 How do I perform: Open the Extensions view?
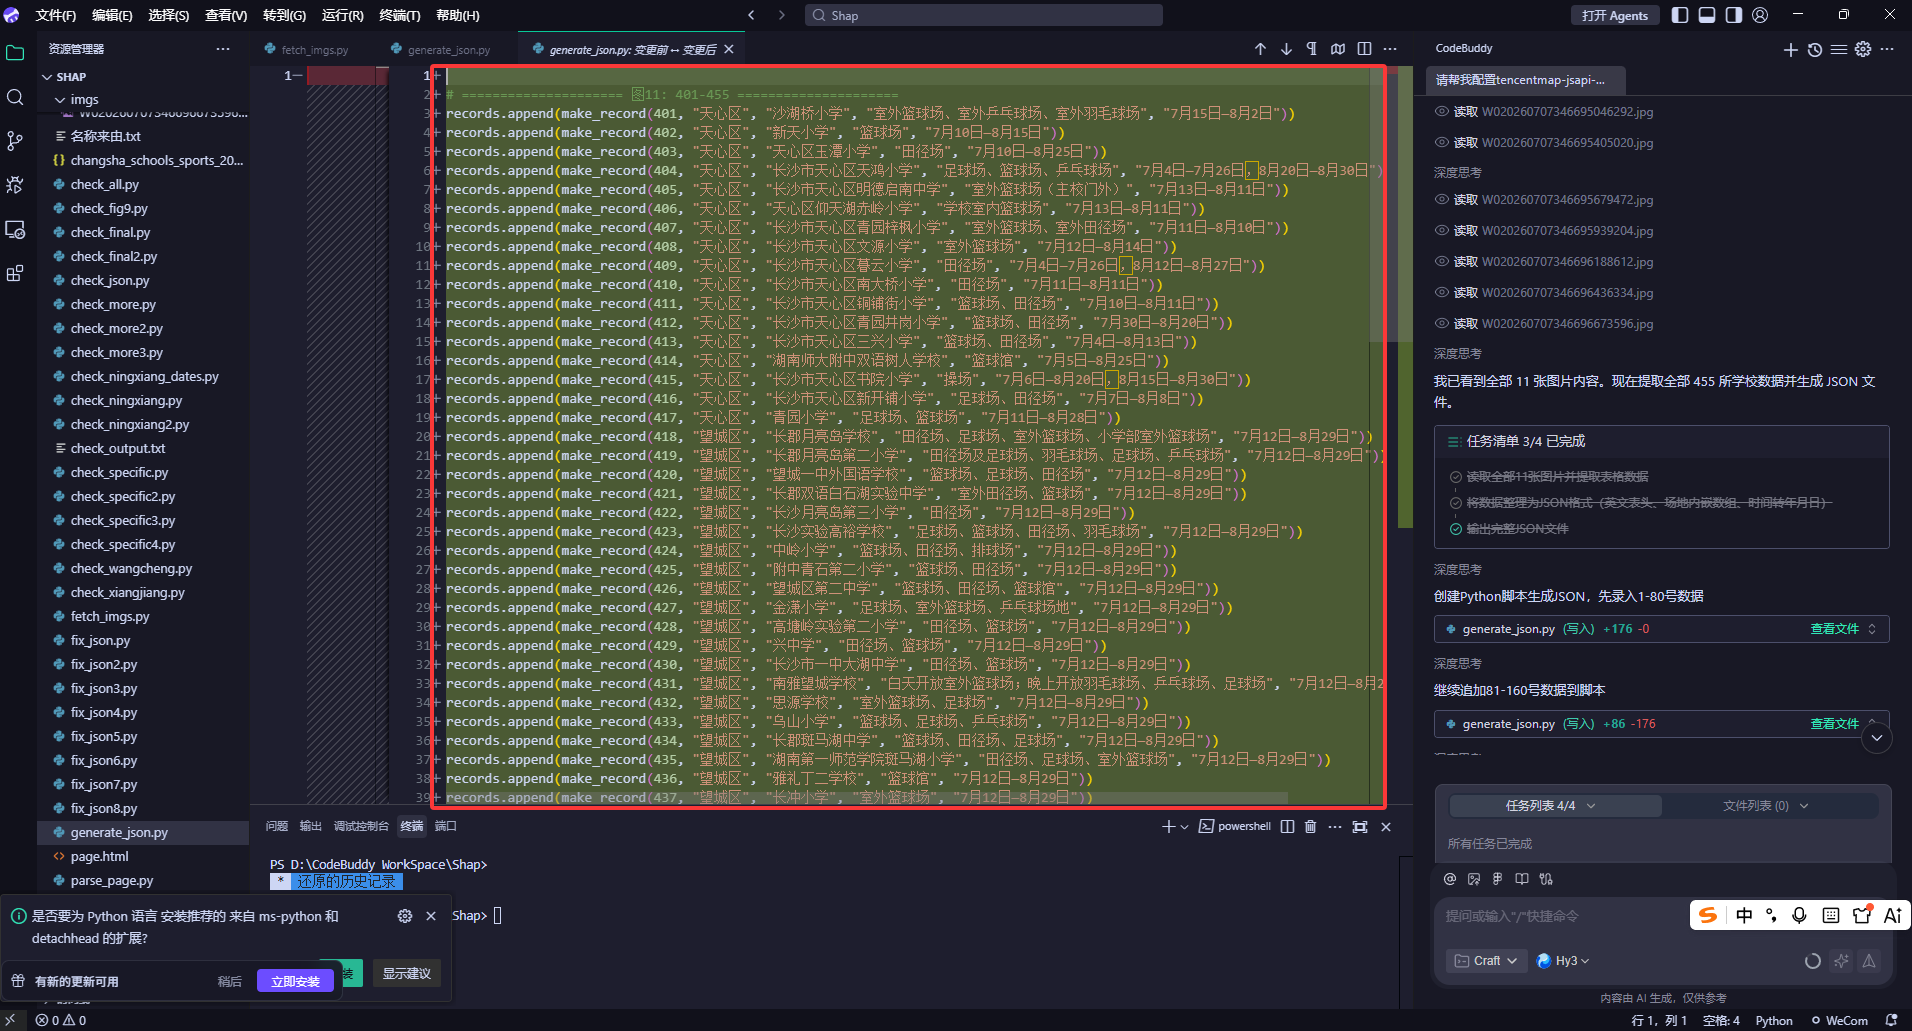coord(15,273)
